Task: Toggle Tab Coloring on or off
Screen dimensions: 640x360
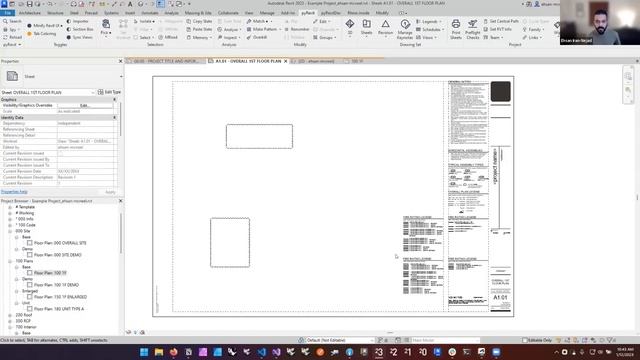Action: pyautogui.click(x=42, y=33)
